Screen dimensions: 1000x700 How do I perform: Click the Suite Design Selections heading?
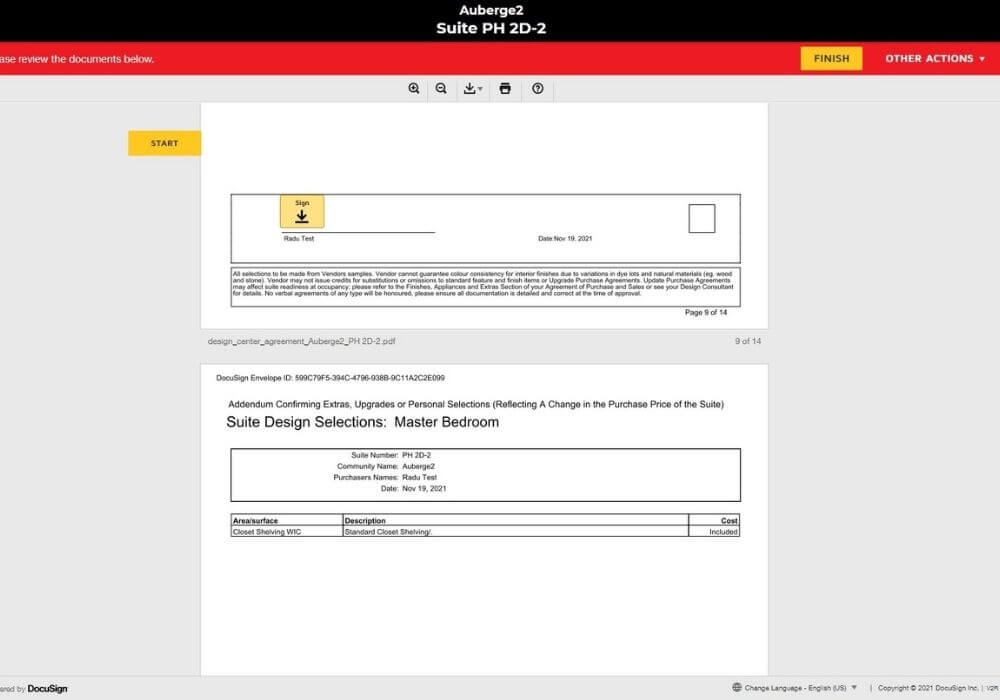(x=362, y=422)
